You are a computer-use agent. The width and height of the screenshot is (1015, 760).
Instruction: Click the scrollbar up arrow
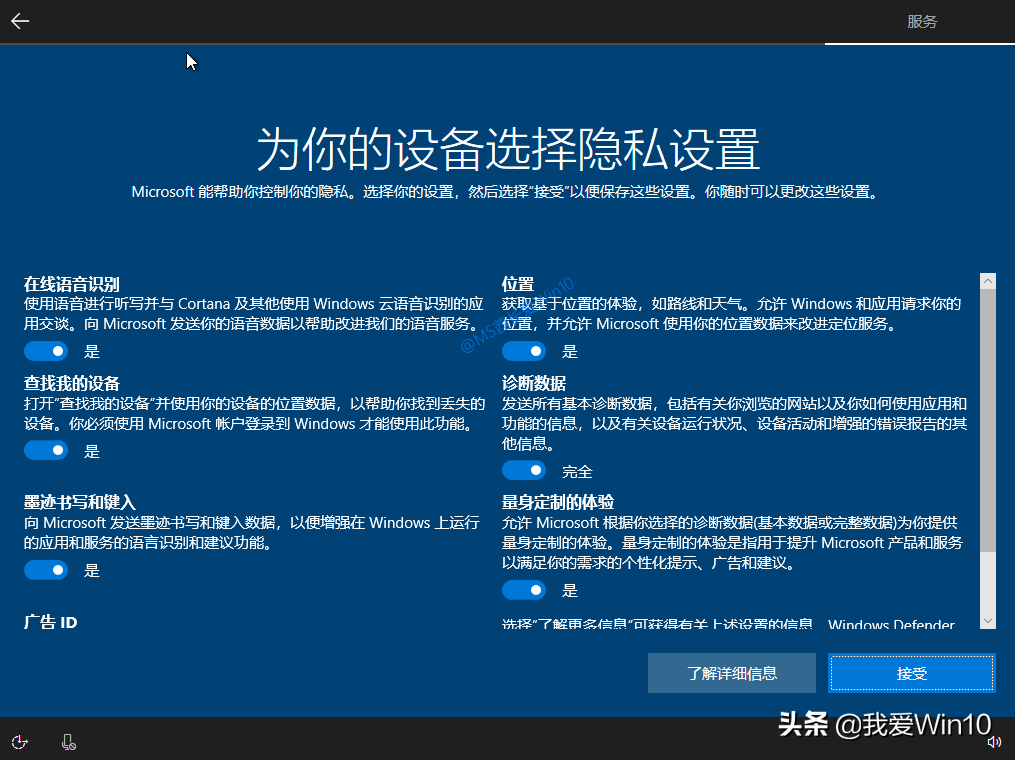click(x=988, y=280)
